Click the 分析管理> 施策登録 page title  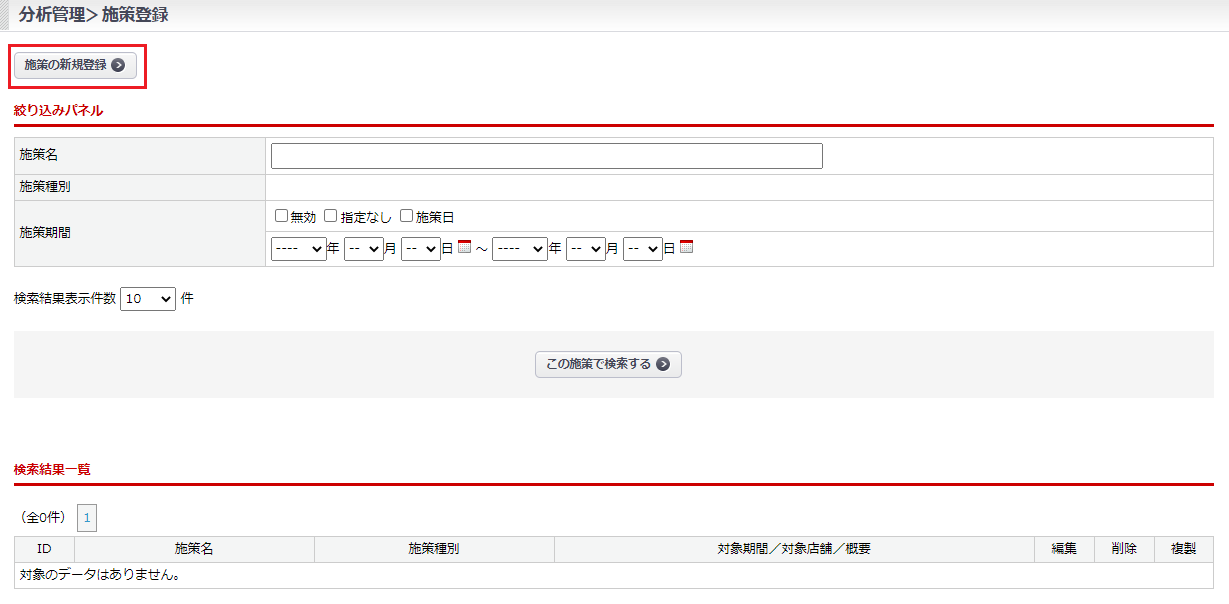click(93, 15)
